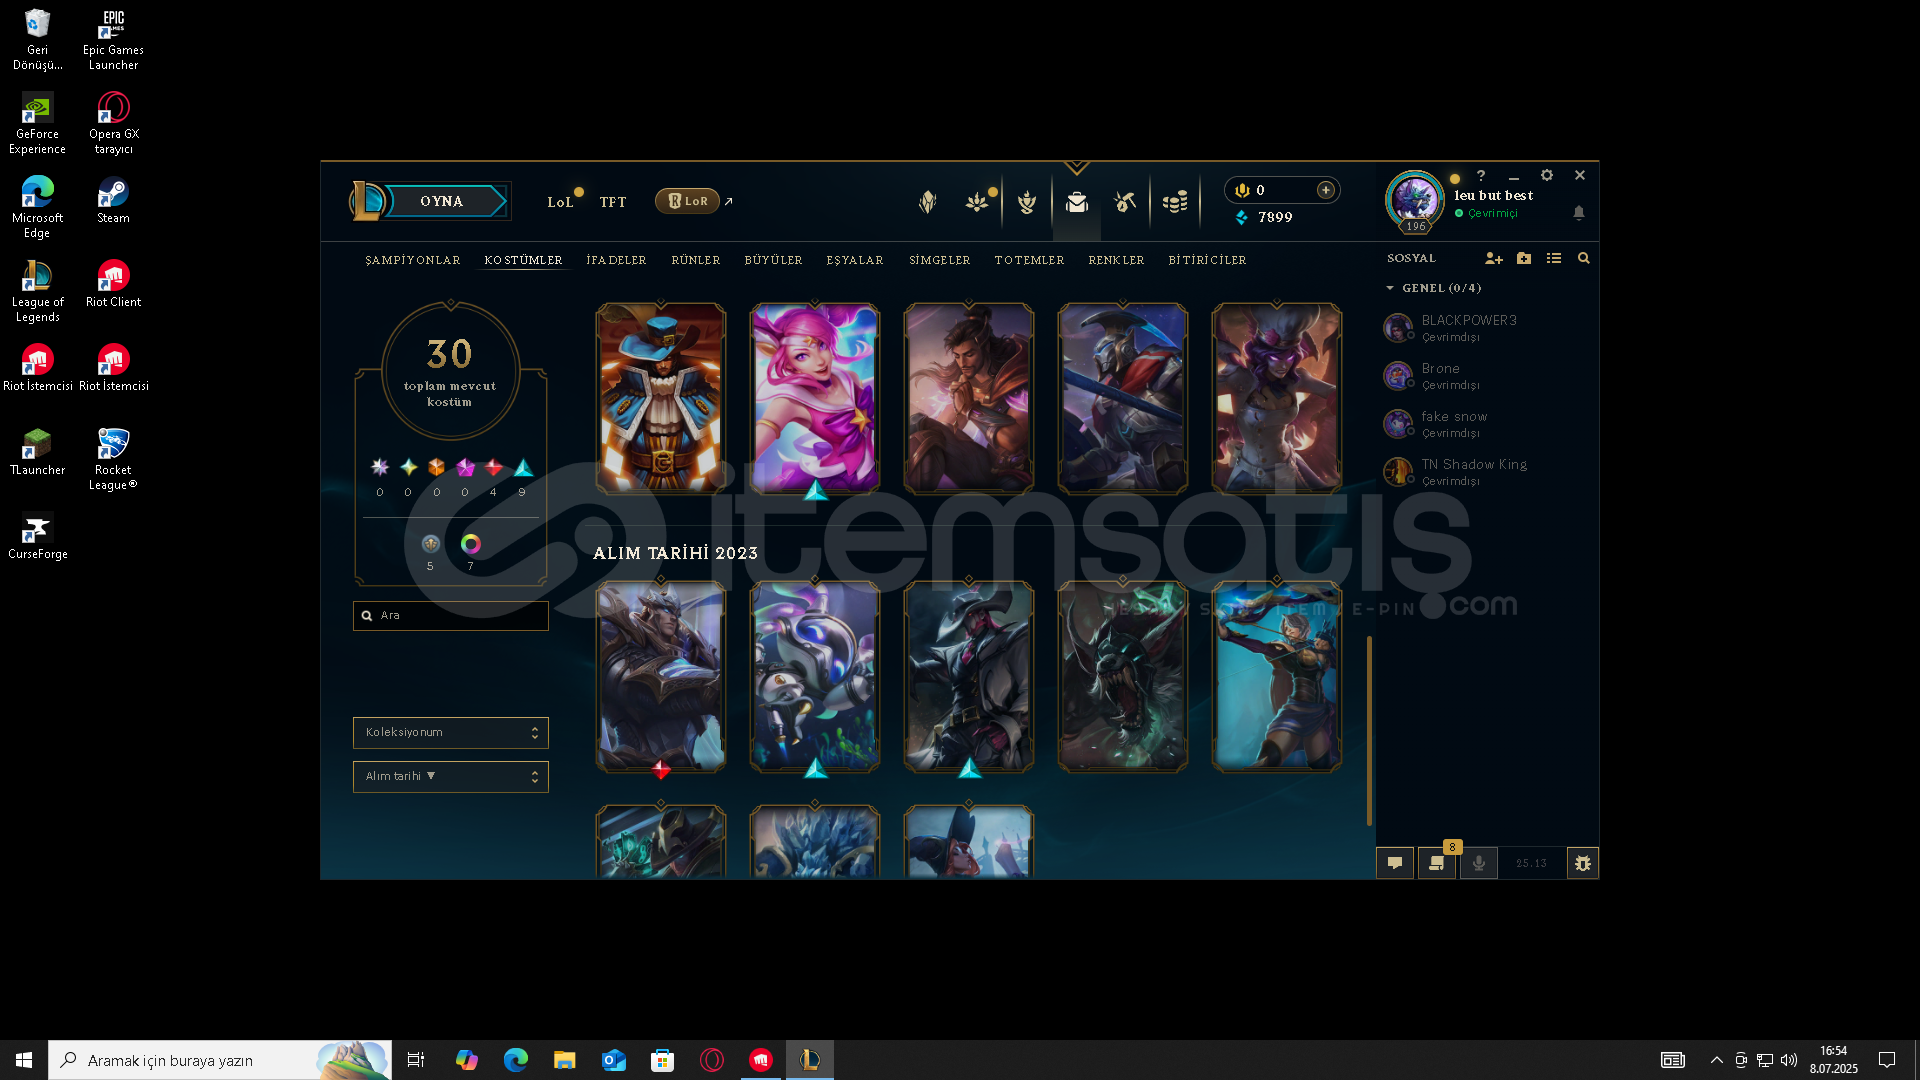Open the BİTİRİCİLER collection tab
This screenshot has width=1920, height=1080.
tap(1207, 260)
